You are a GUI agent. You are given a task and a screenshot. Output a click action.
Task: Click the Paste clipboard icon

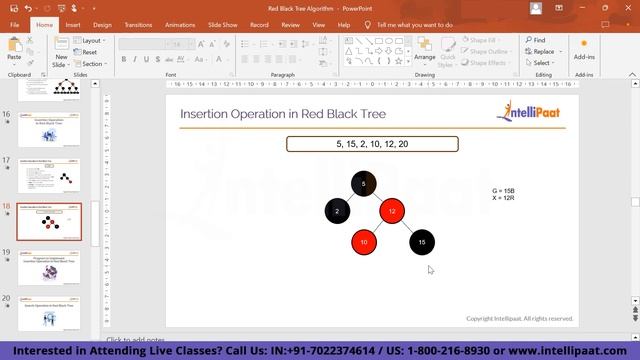point(14,45)
